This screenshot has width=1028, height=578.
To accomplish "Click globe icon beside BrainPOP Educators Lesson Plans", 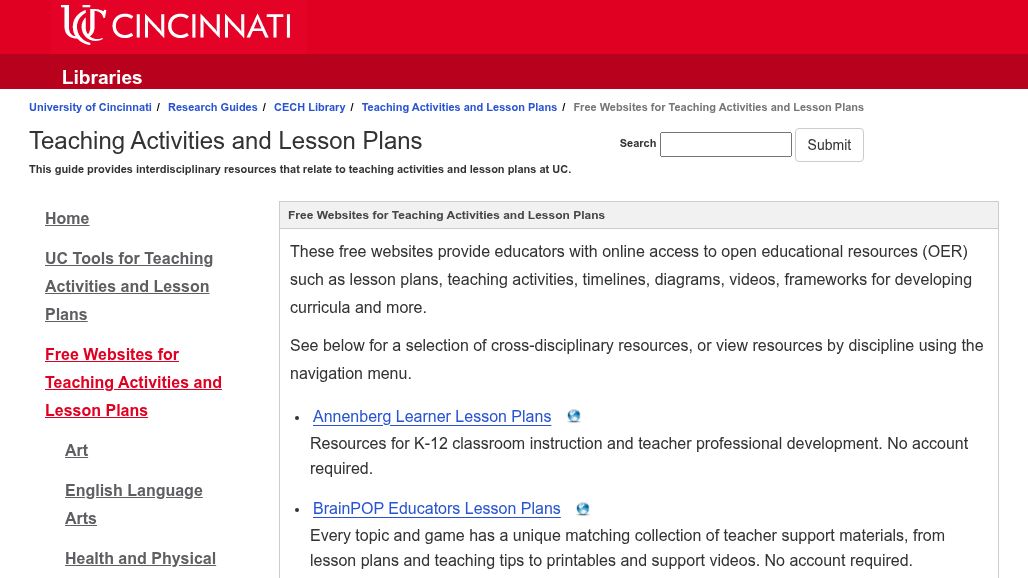I will pos(583,509).
